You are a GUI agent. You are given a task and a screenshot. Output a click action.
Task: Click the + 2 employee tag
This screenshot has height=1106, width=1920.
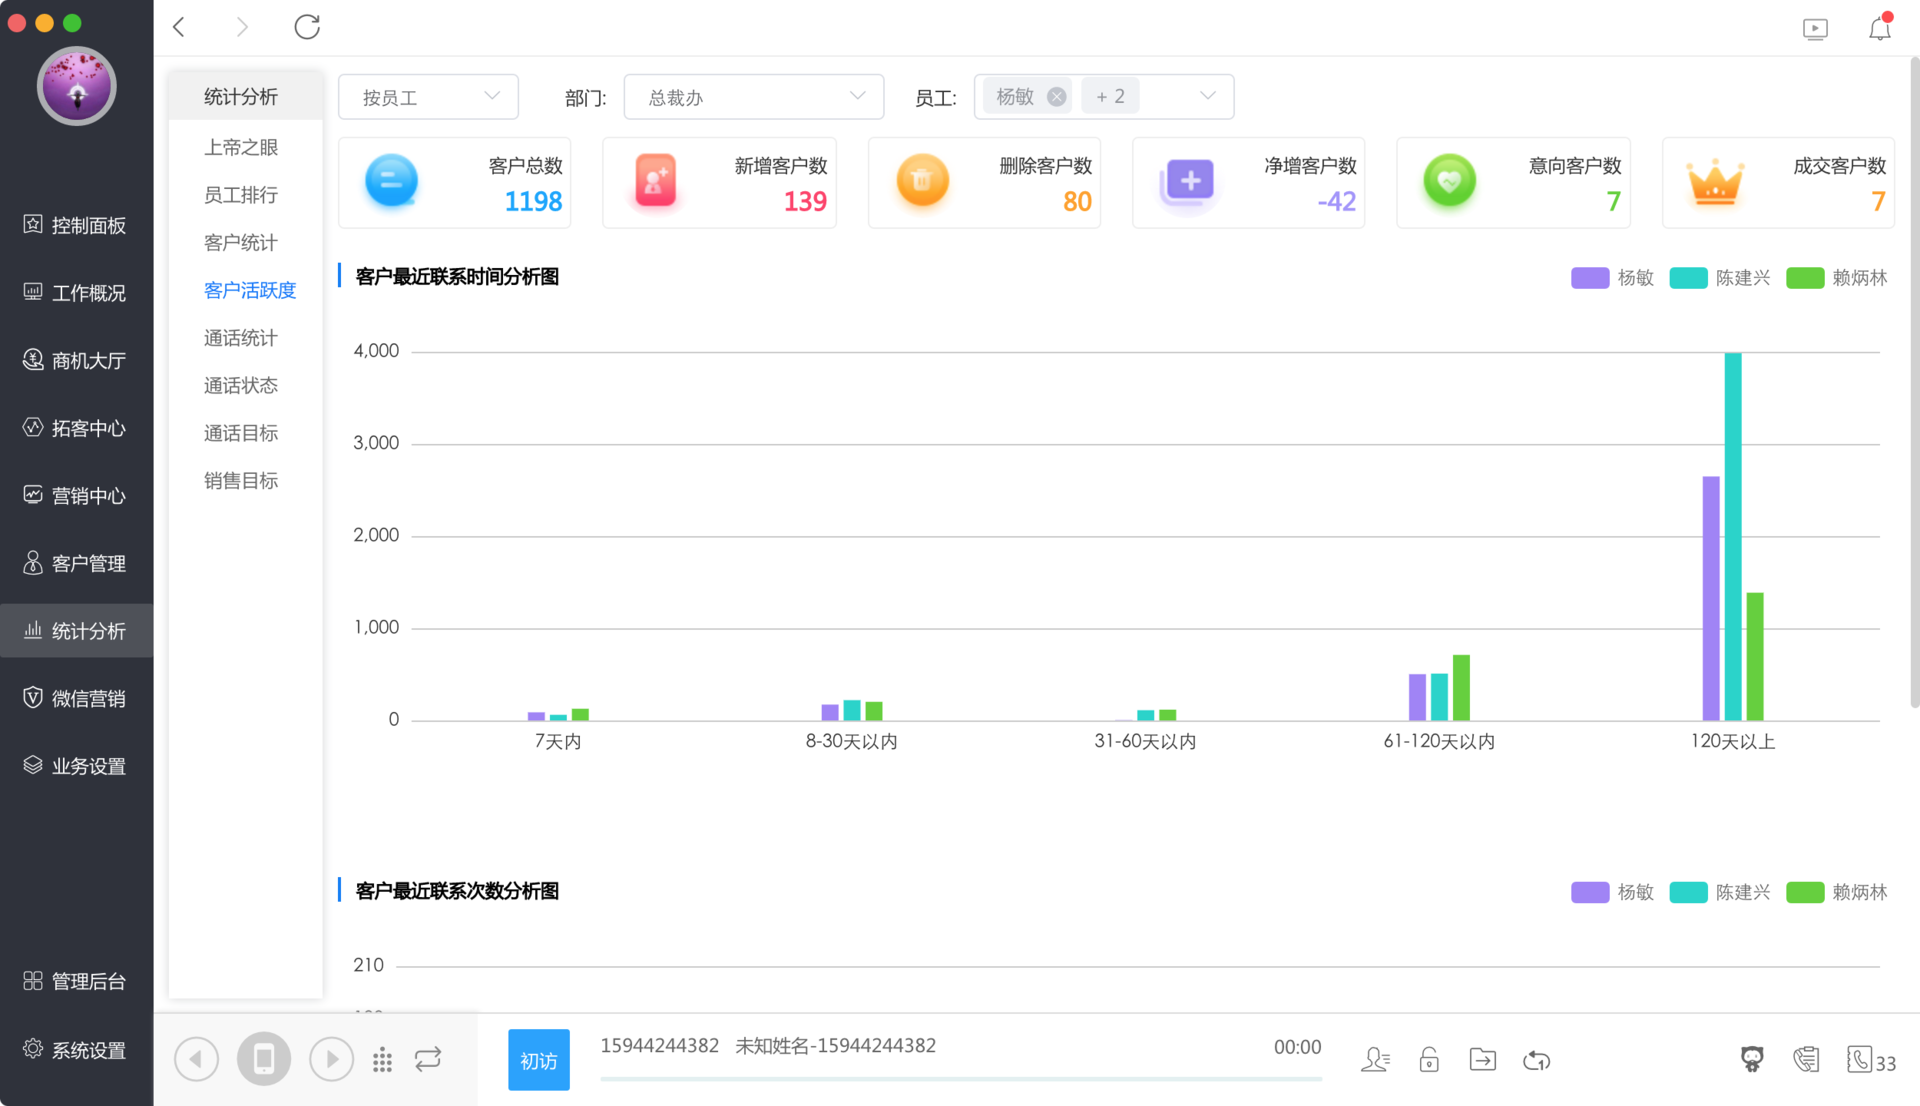(x=1110, y=97)
